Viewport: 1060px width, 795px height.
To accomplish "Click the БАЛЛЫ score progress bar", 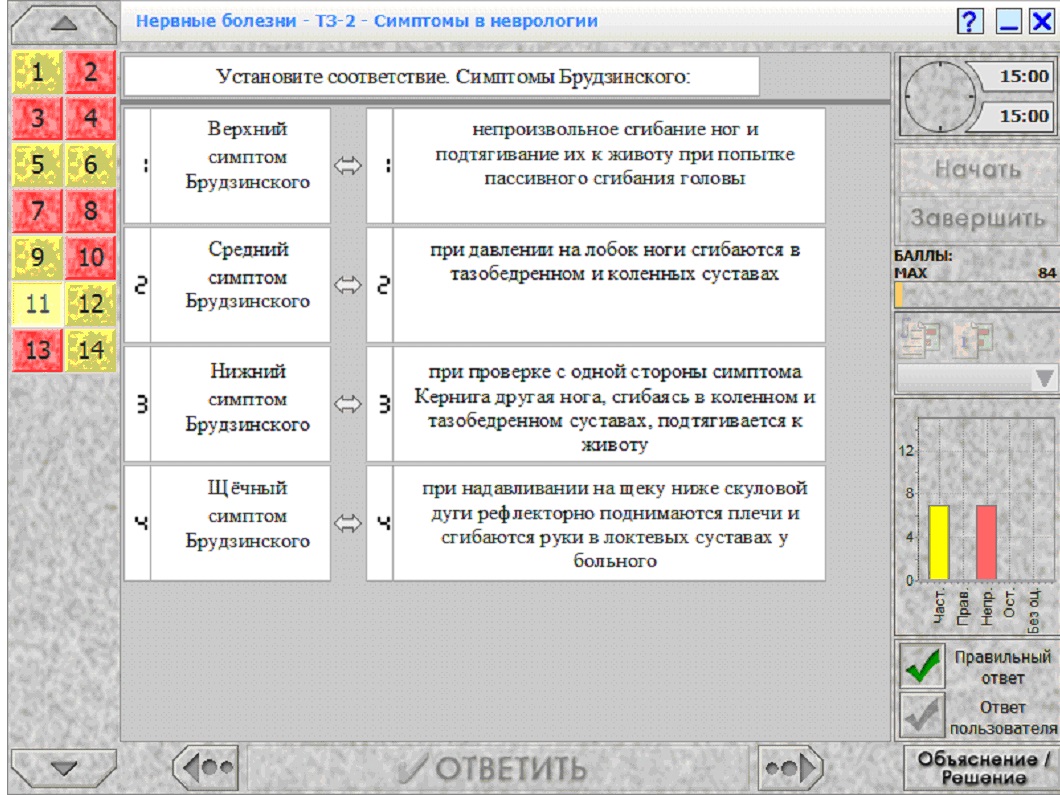I will point(977,295).
